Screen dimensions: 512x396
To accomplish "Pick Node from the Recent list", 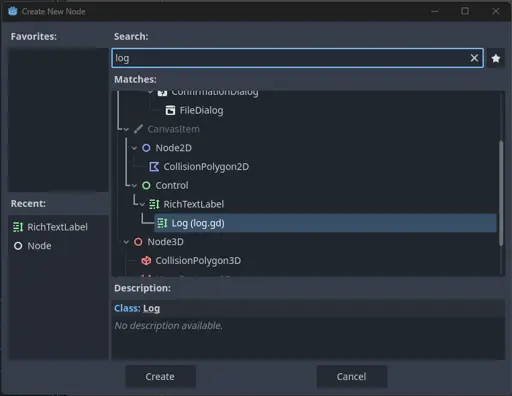I will coord(39,246).
